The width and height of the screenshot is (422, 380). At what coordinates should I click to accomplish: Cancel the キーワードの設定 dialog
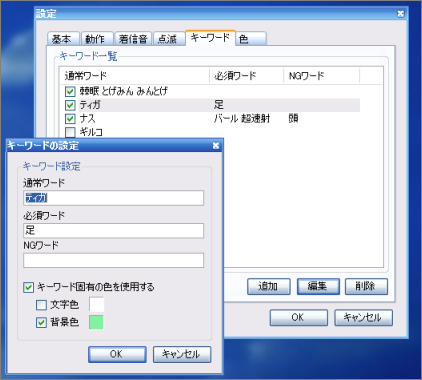pos(182,354)
